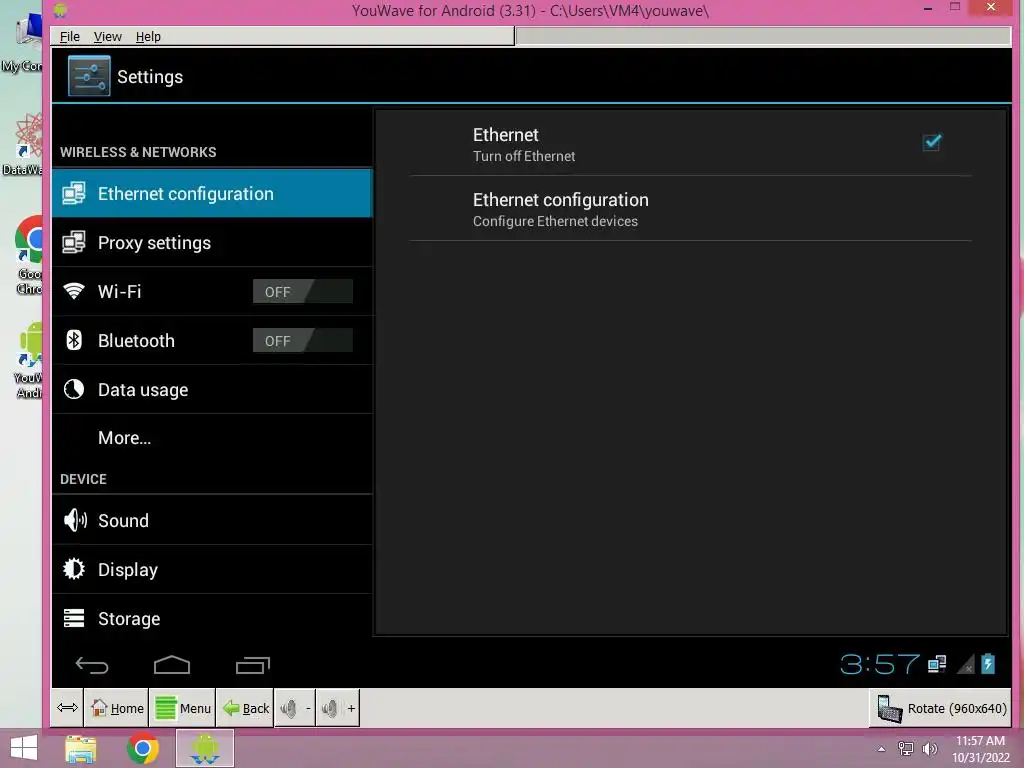This screenshot has height=768, width=1024.
Task: Tap the Android home navigation button
Action: (x=172, y=665)
